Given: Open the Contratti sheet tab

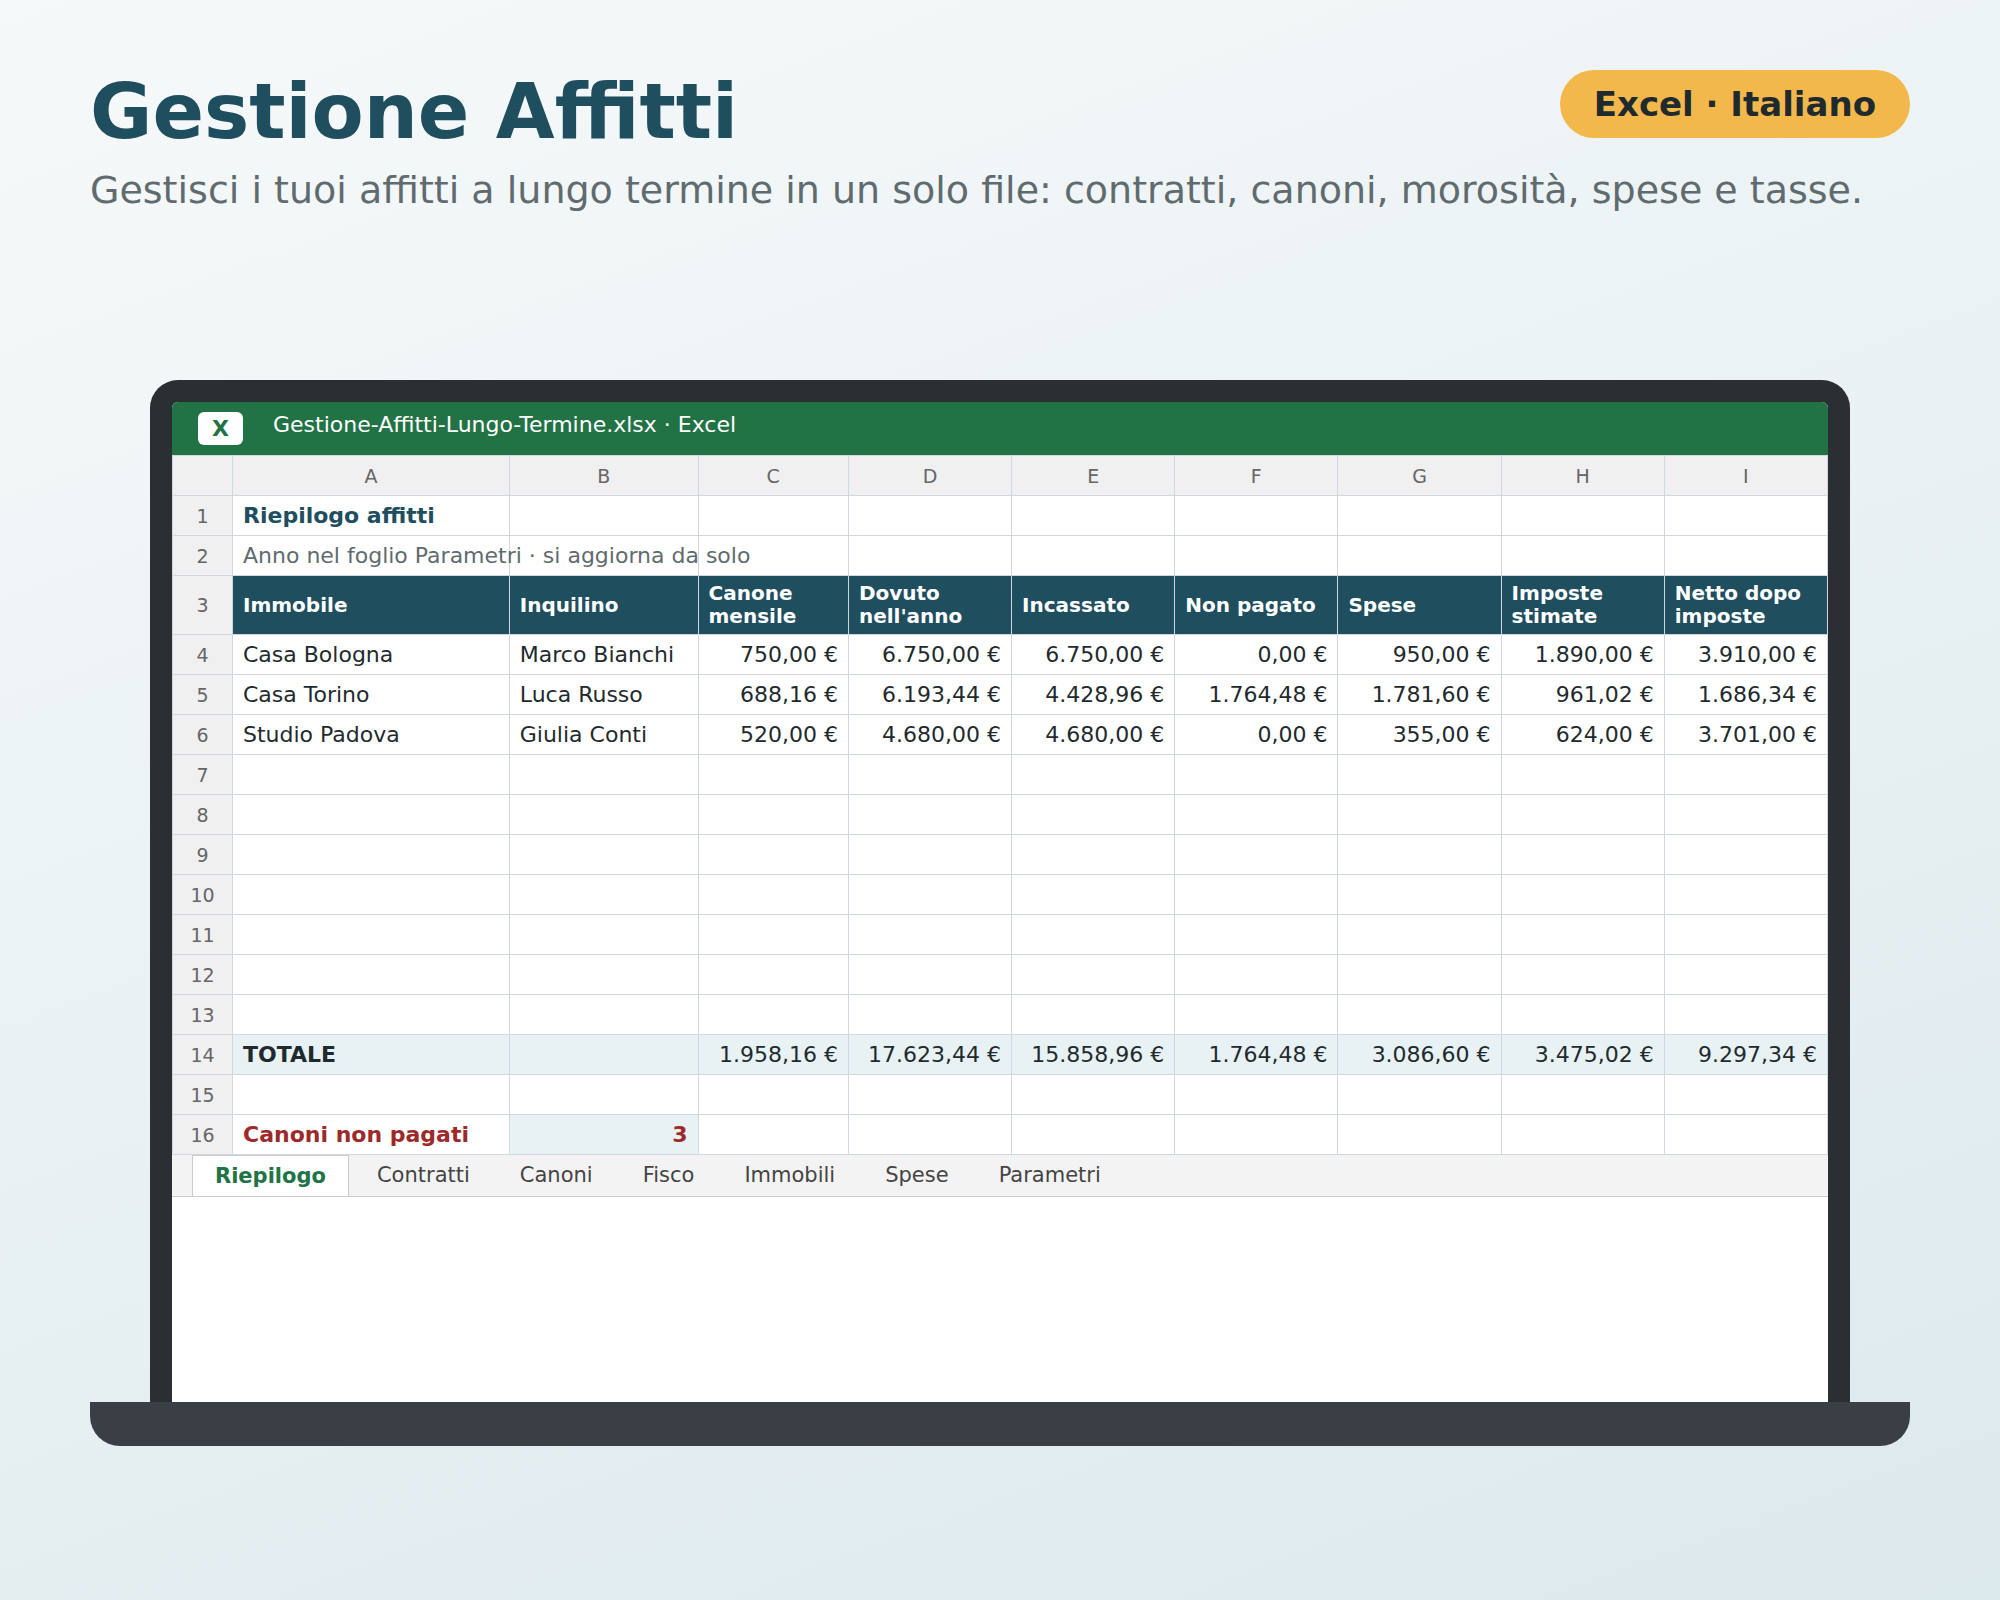Looking at the screenshot, I should pos(423,1175).
